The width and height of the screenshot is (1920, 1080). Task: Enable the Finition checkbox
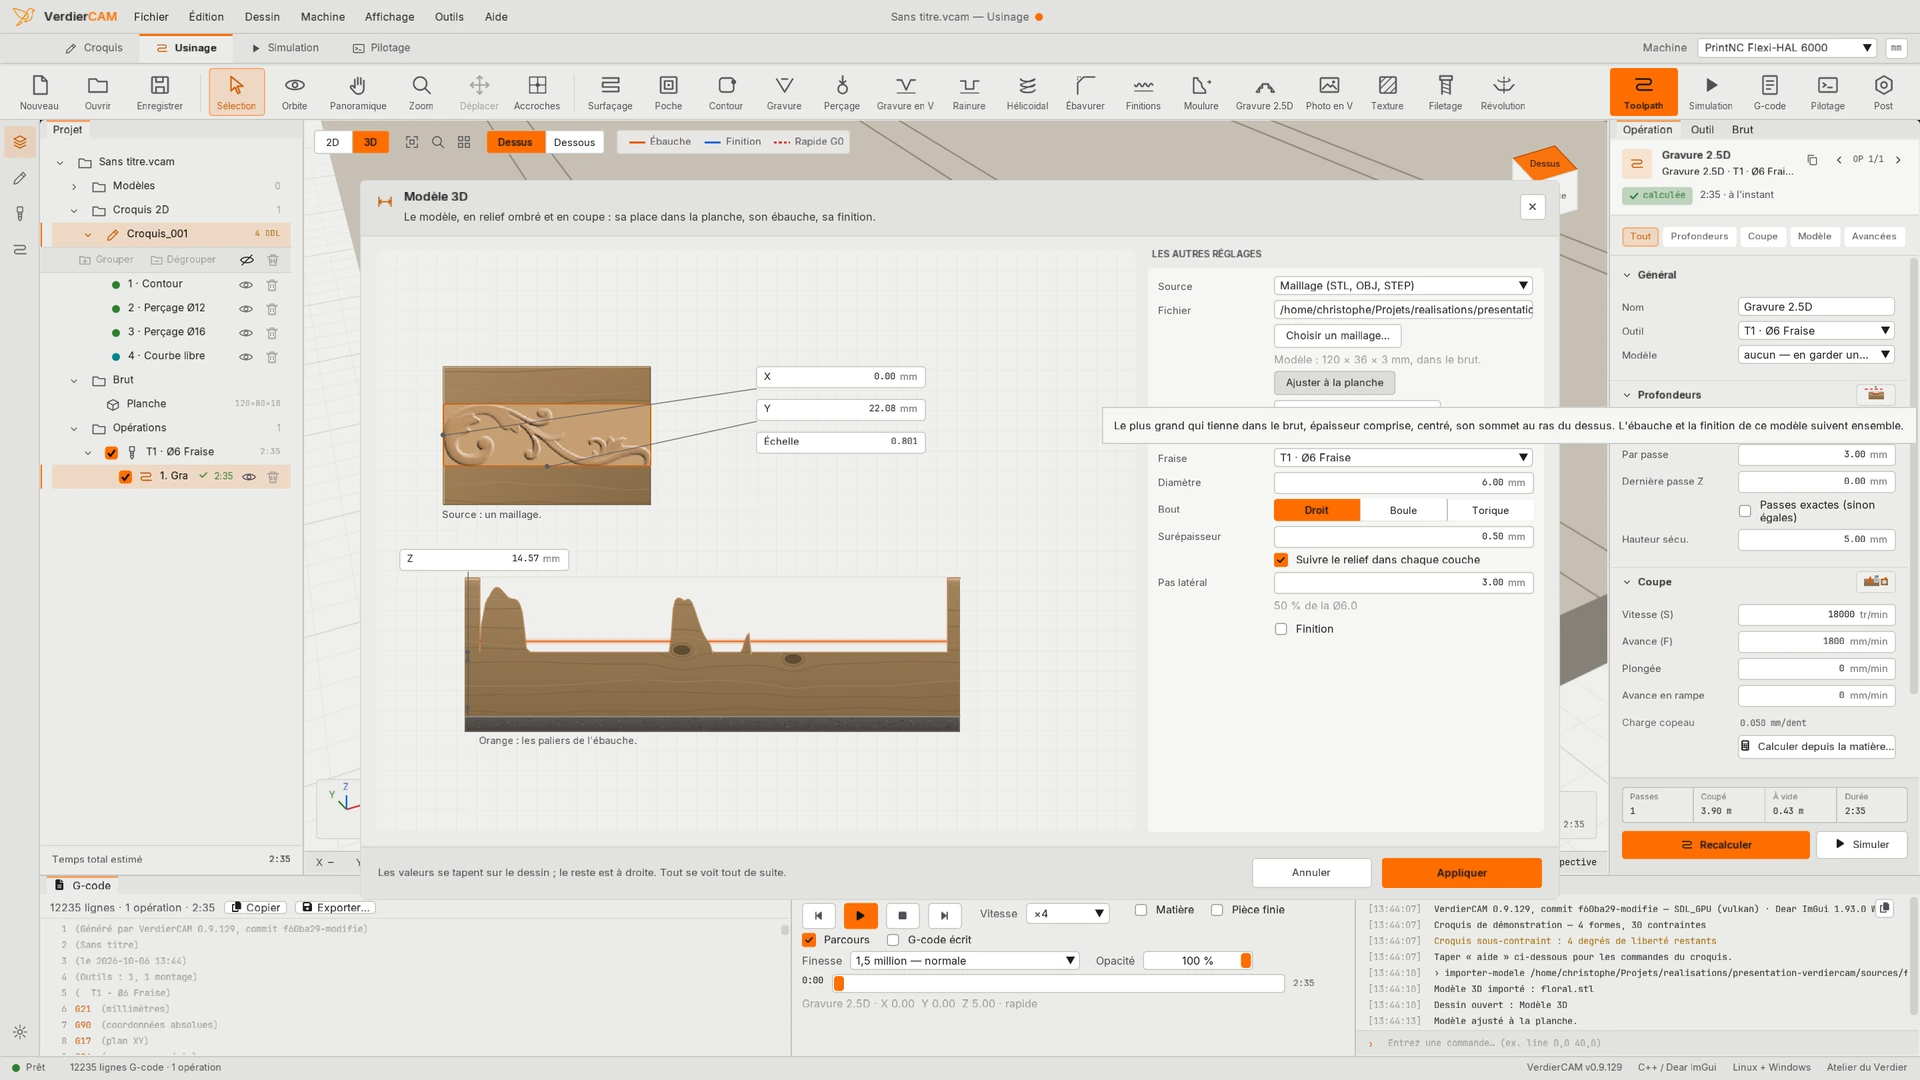[x=1281, y=629]
